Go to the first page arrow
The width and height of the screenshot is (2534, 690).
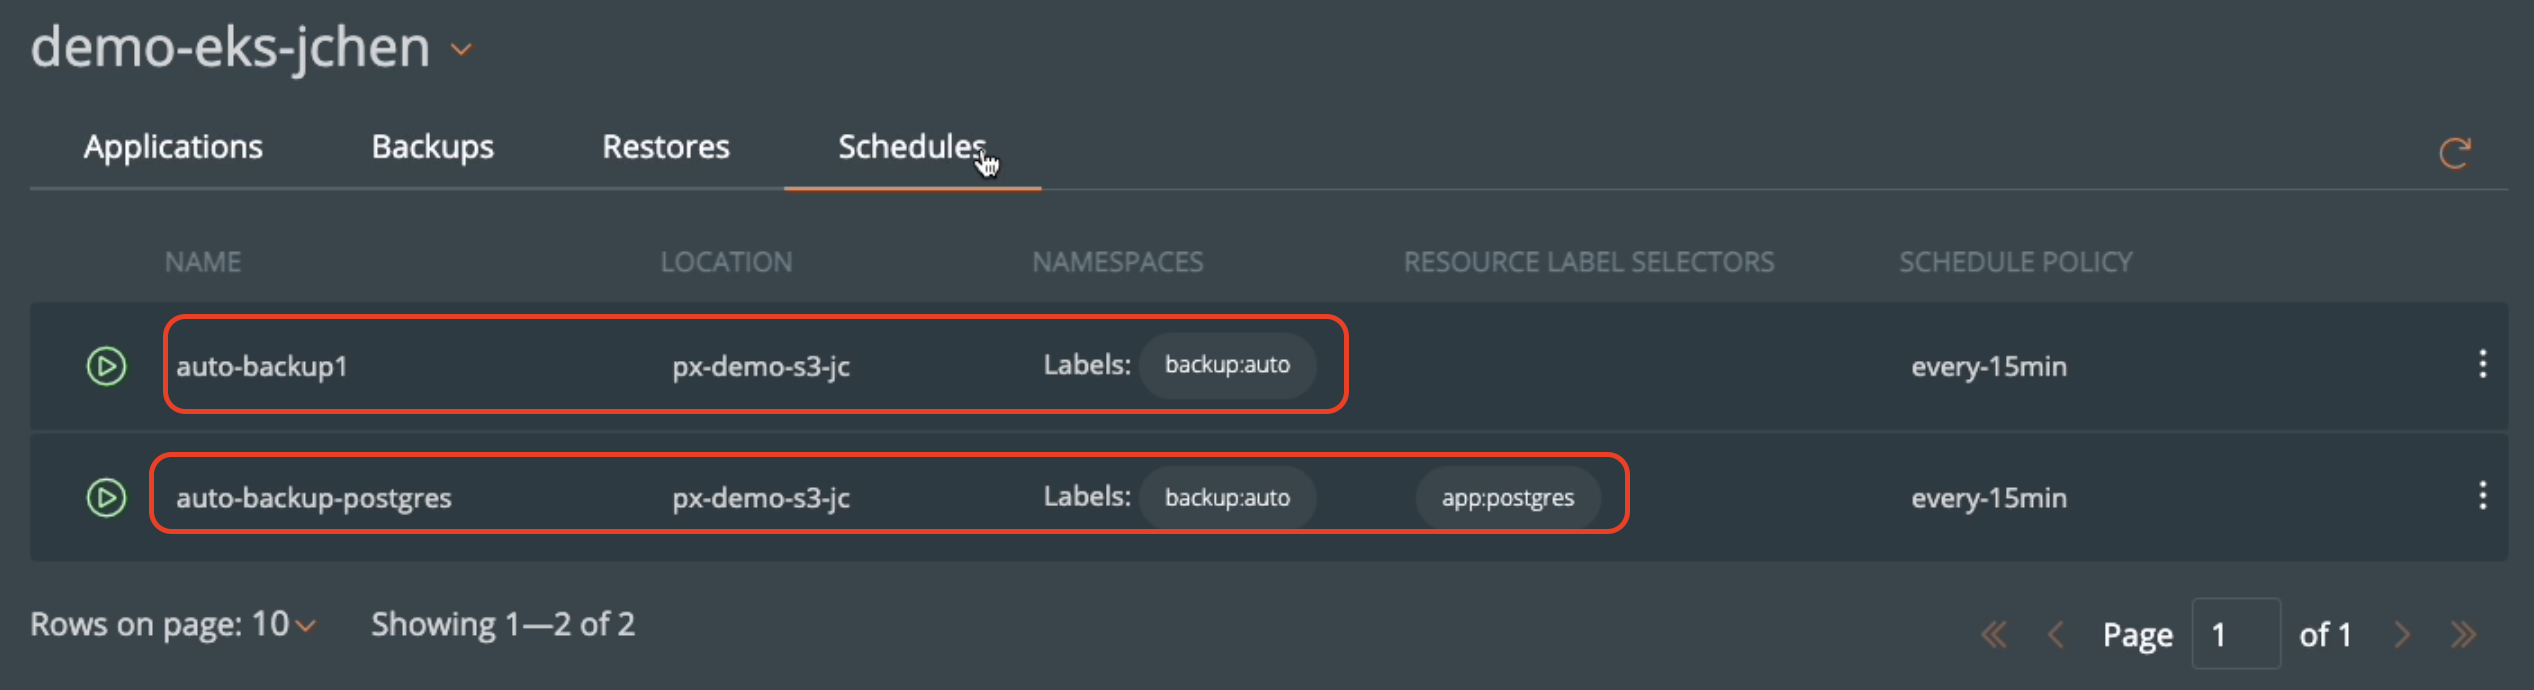[x=1993, y=635]
